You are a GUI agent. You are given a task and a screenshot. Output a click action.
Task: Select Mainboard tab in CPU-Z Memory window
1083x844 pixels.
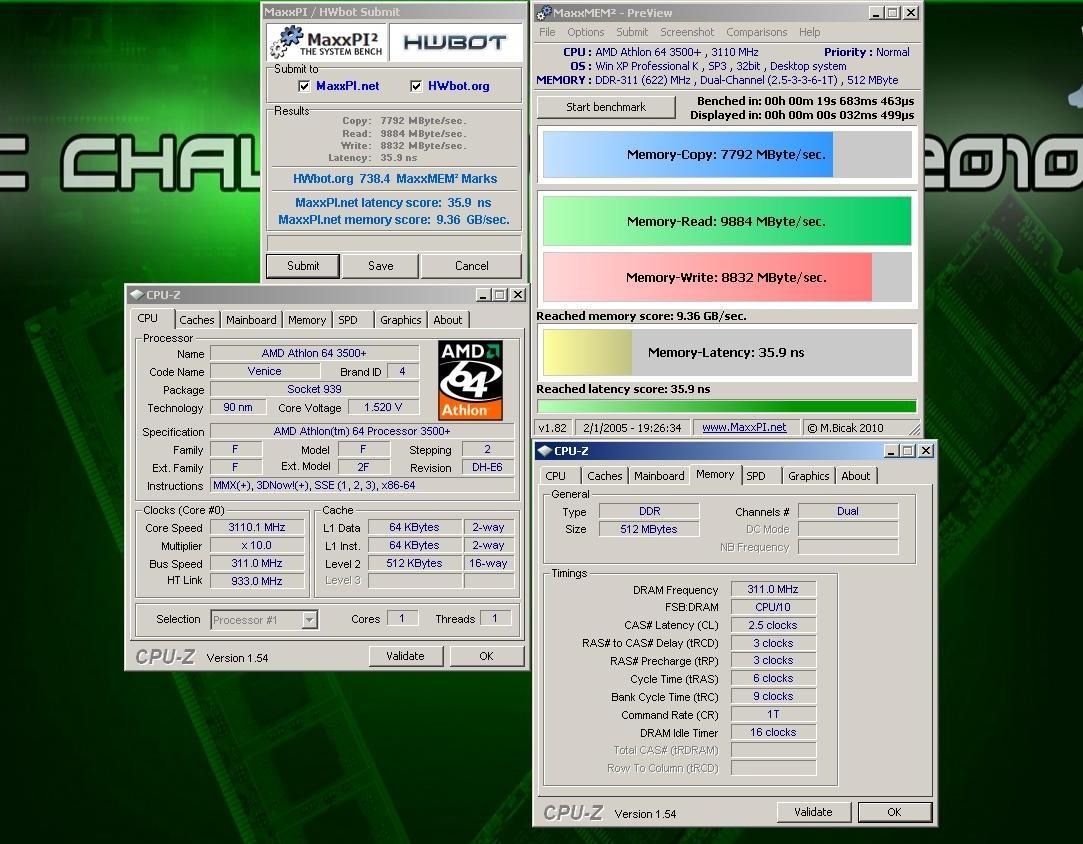[x=660, y=476]
